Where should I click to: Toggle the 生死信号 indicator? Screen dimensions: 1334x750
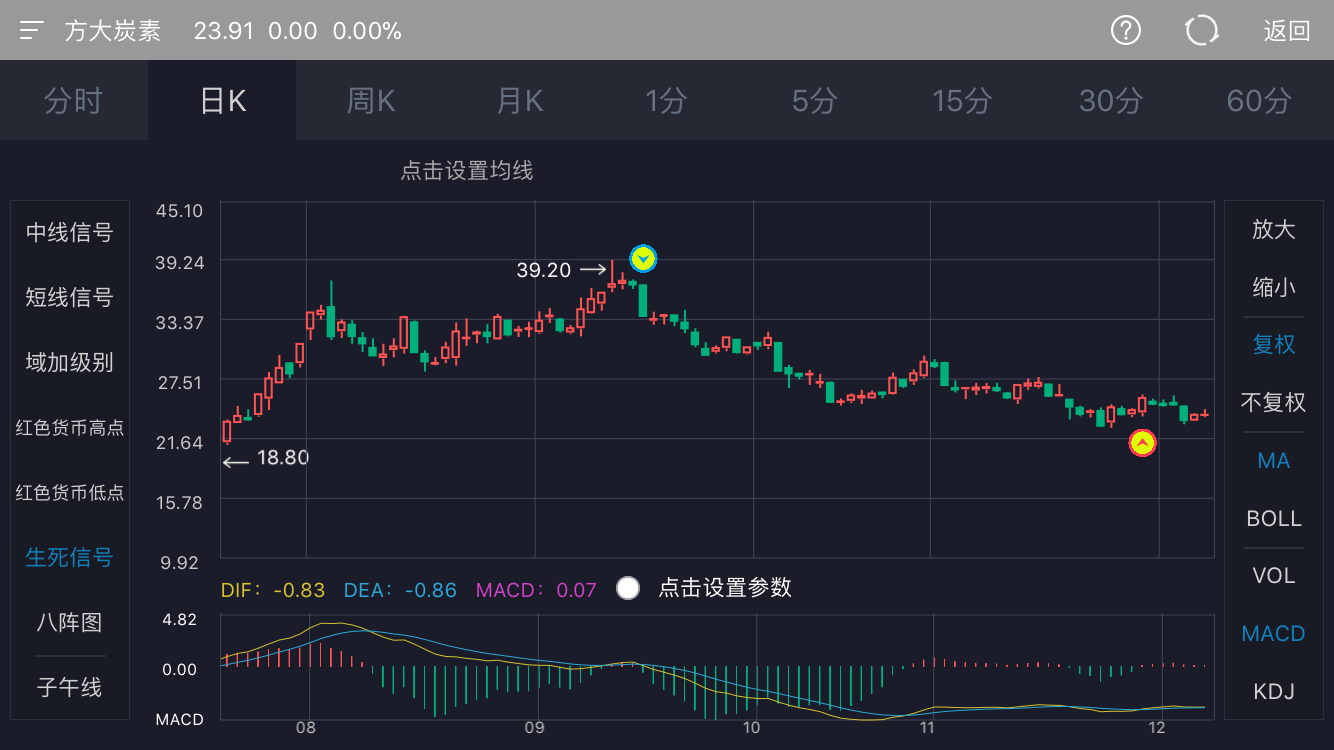tap(70, 557)
